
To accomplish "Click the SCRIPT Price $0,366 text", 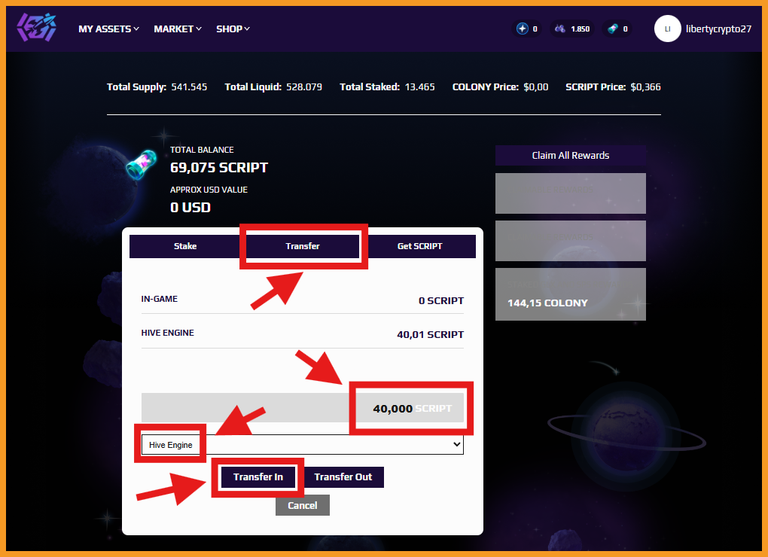I will click(x=613, y=87).
